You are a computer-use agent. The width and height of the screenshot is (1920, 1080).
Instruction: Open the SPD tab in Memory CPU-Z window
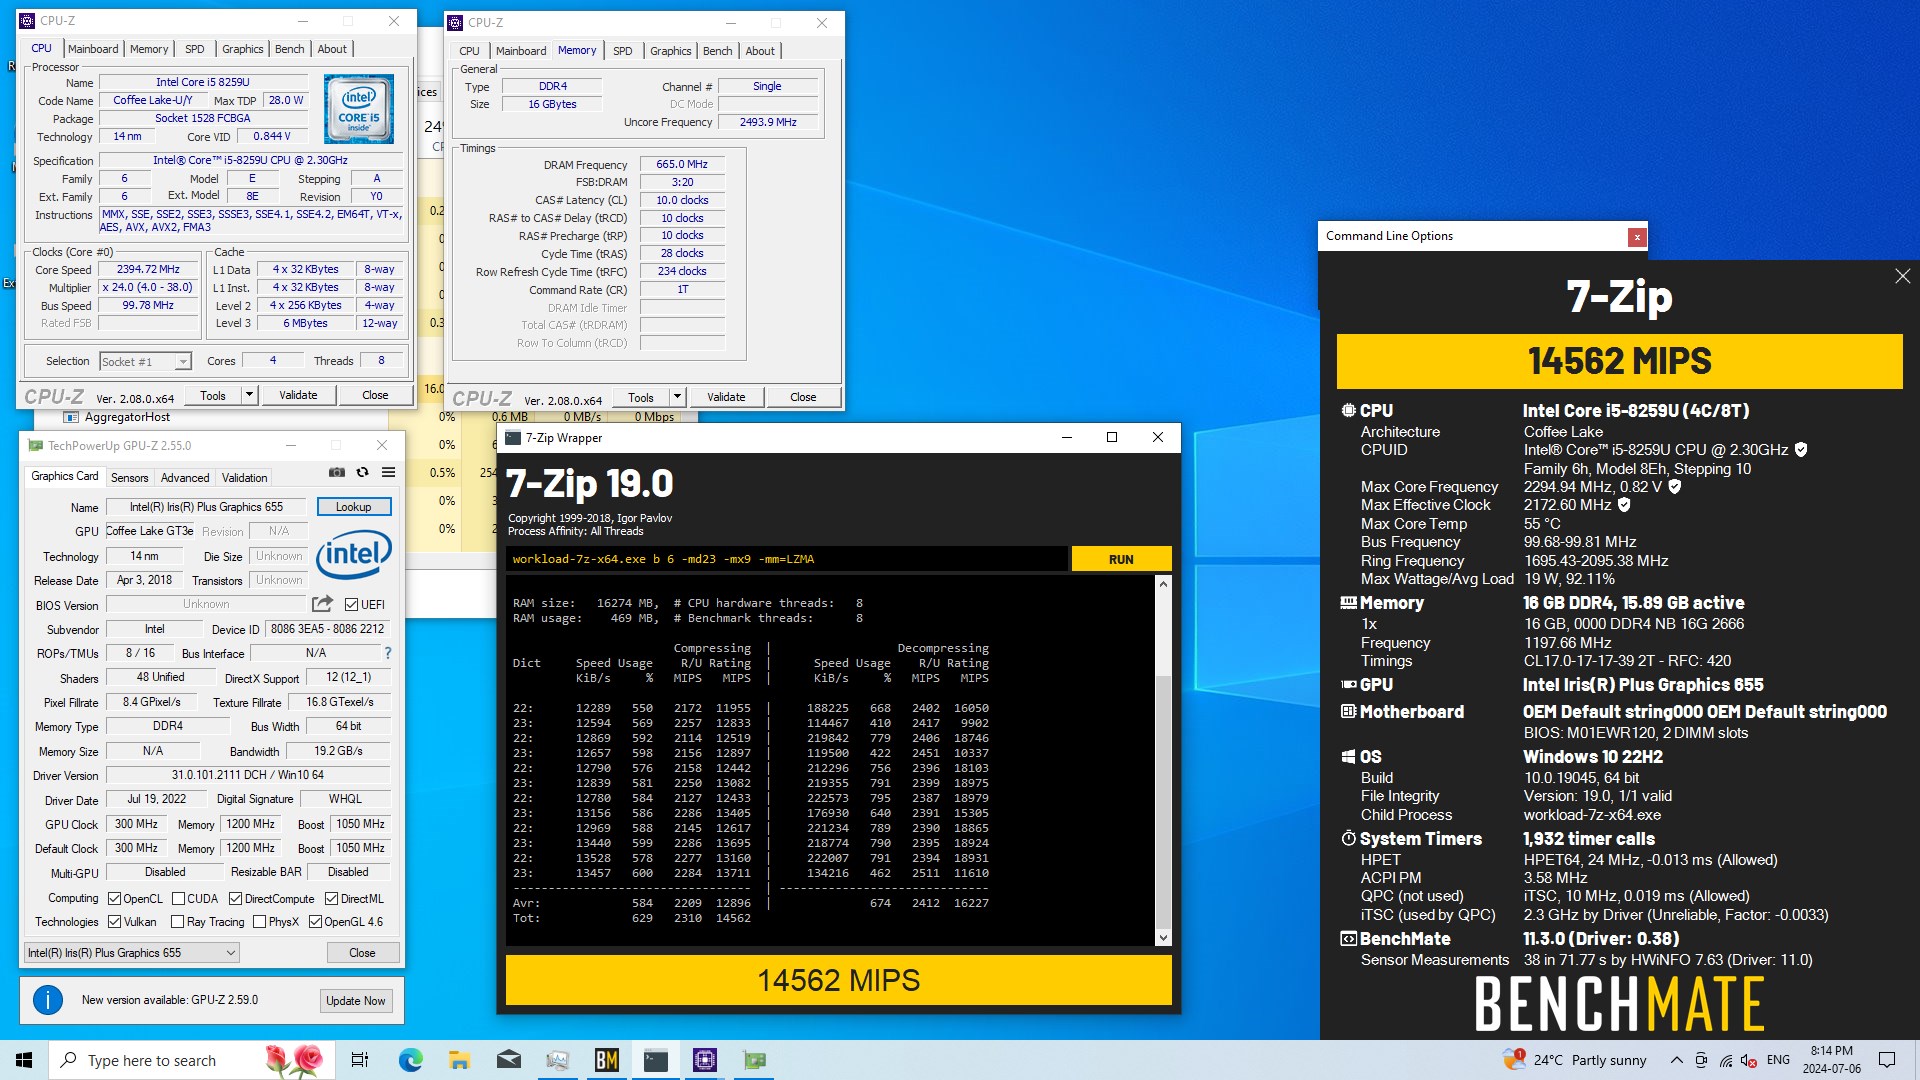point(622,51)
